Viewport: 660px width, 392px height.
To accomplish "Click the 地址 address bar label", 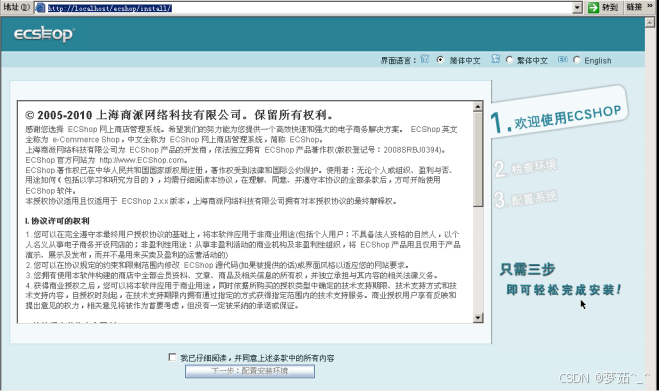I will [x=16, y=7].
